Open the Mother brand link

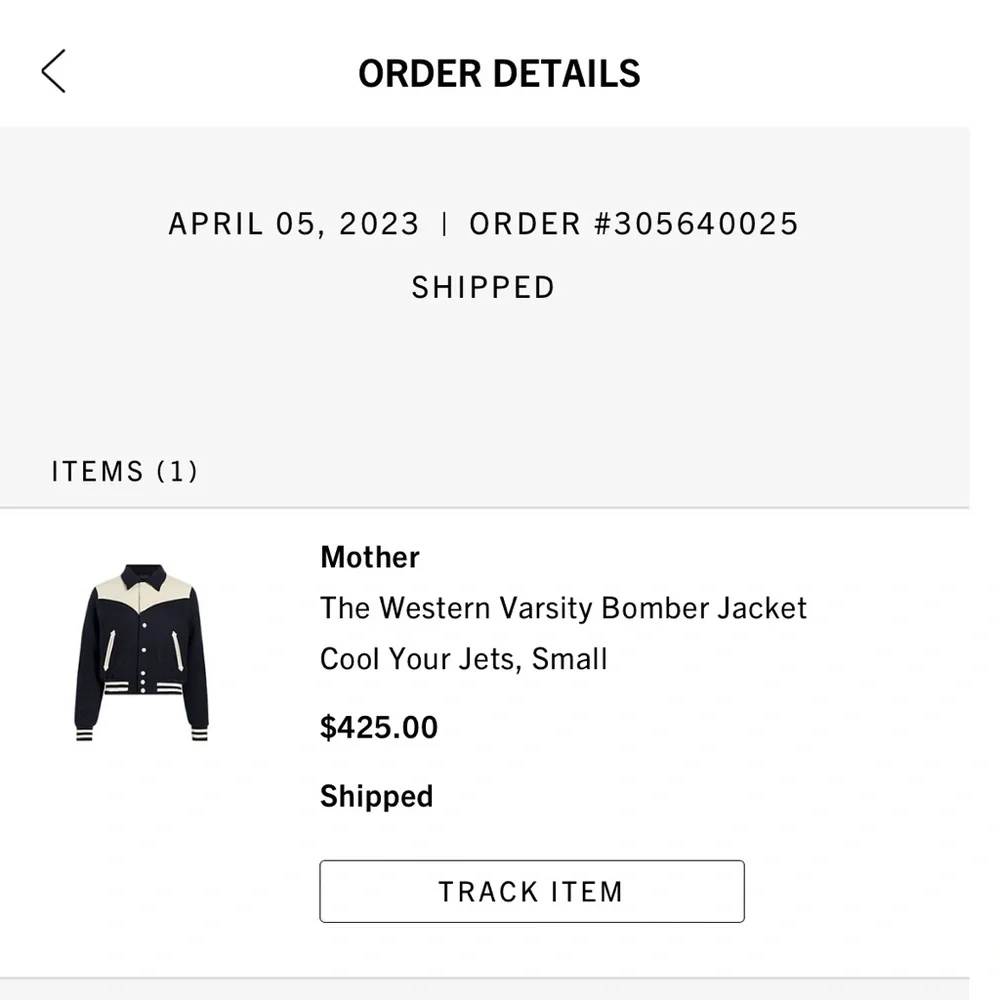[x=369, y=557]
